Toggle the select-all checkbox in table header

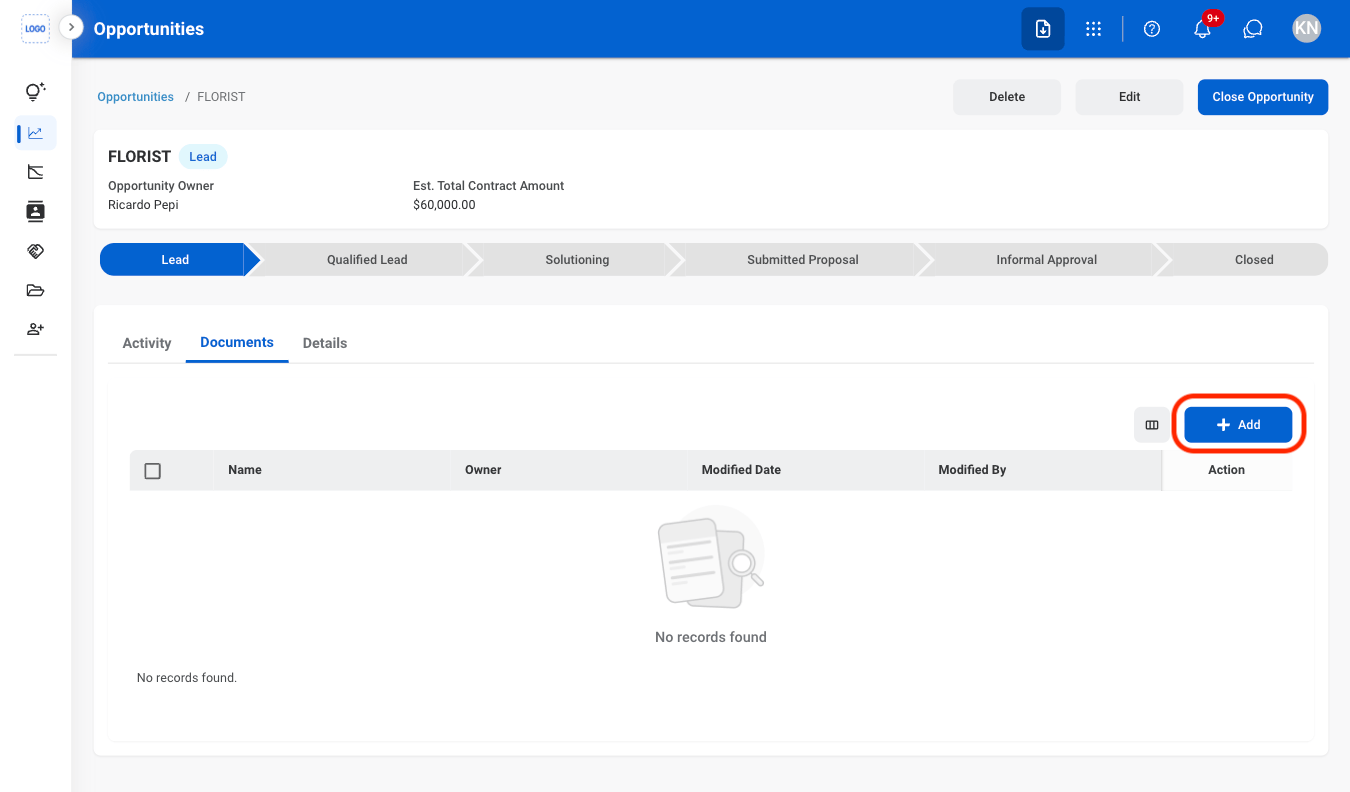pos(153,471)
